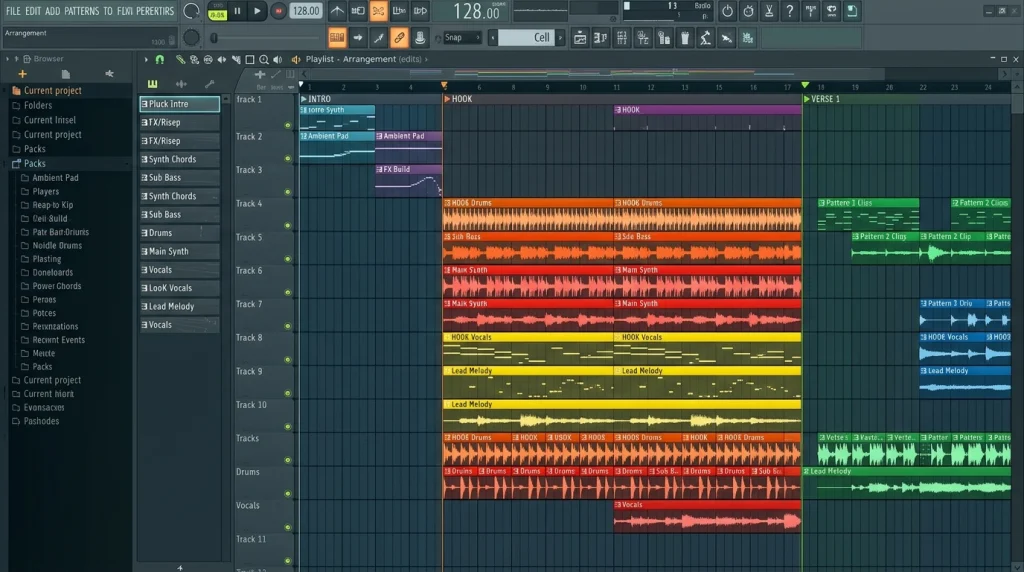The image size is (1024, 572).
Task: Select the square selection tool in the playlist
Action: tap(249, 59)
